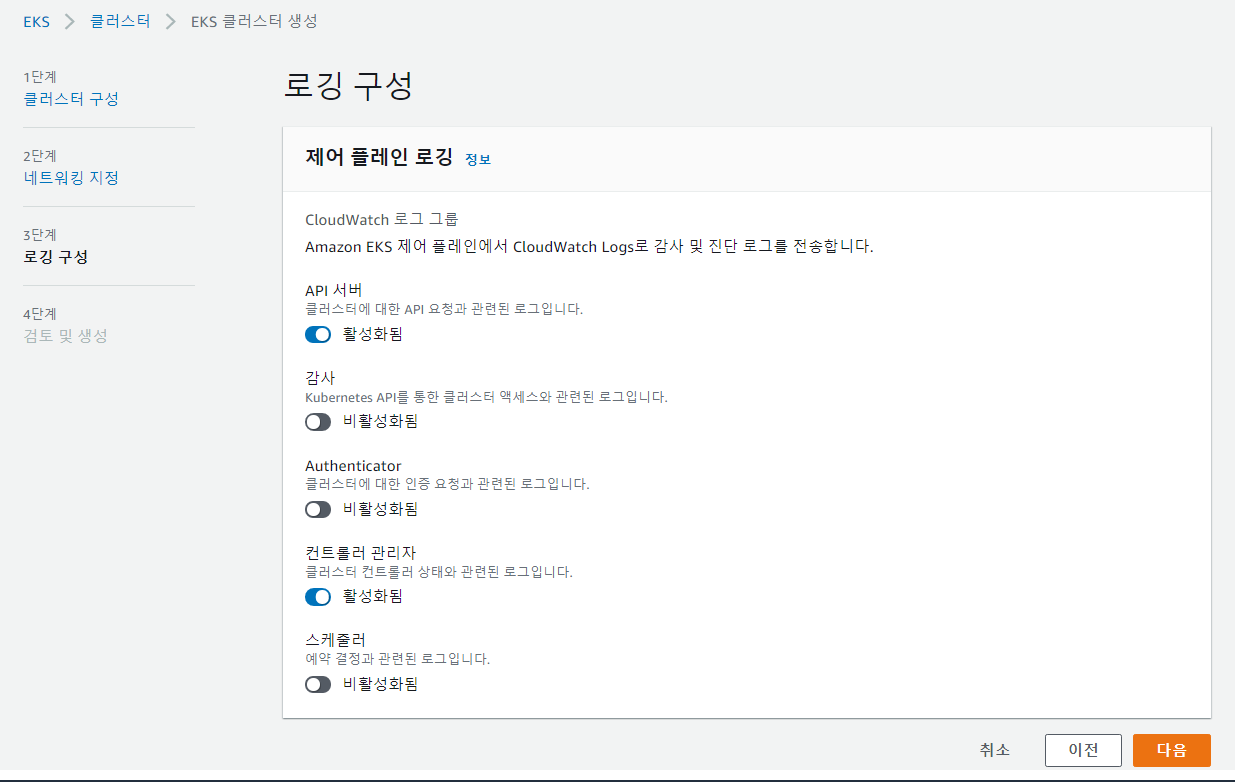This screenshot has height=782, width=1235.
Task: Click the CloudWatch 로그 그룹 label
Action: pyautogui.click(x=381, y=219)
